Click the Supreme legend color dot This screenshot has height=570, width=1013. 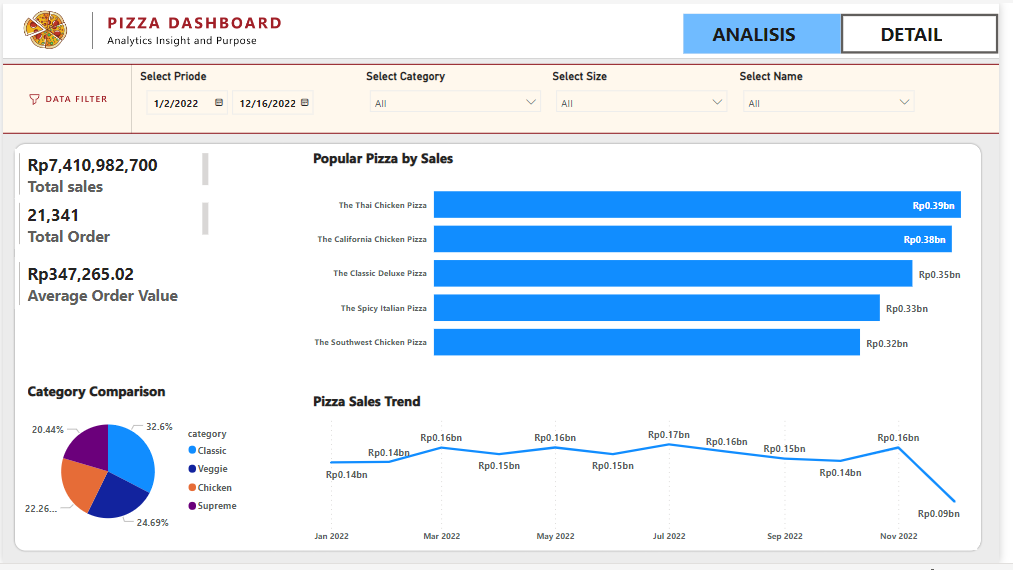pyautogui.click(x=192, y=505)
